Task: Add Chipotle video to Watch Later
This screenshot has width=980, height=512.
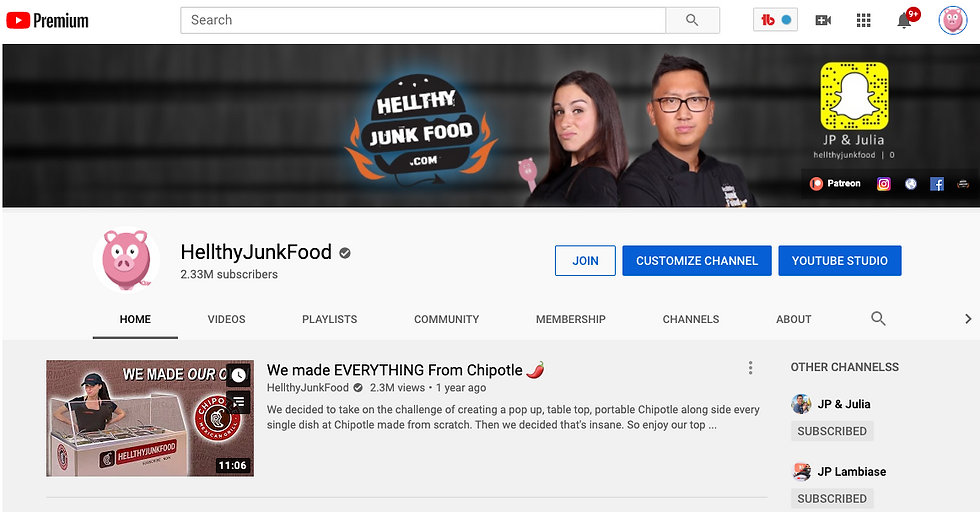Action: (x=238, y=375)
